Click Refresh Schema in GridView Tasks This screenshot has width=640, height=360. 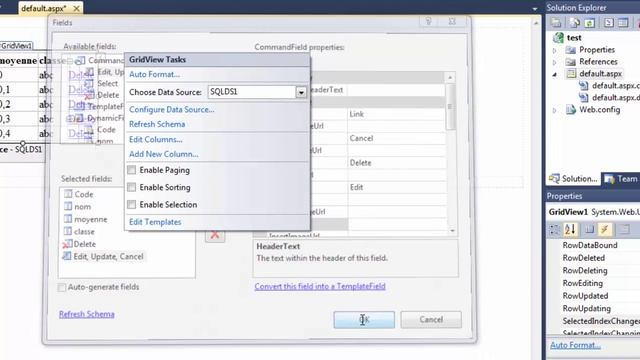(x=157, y=124)
